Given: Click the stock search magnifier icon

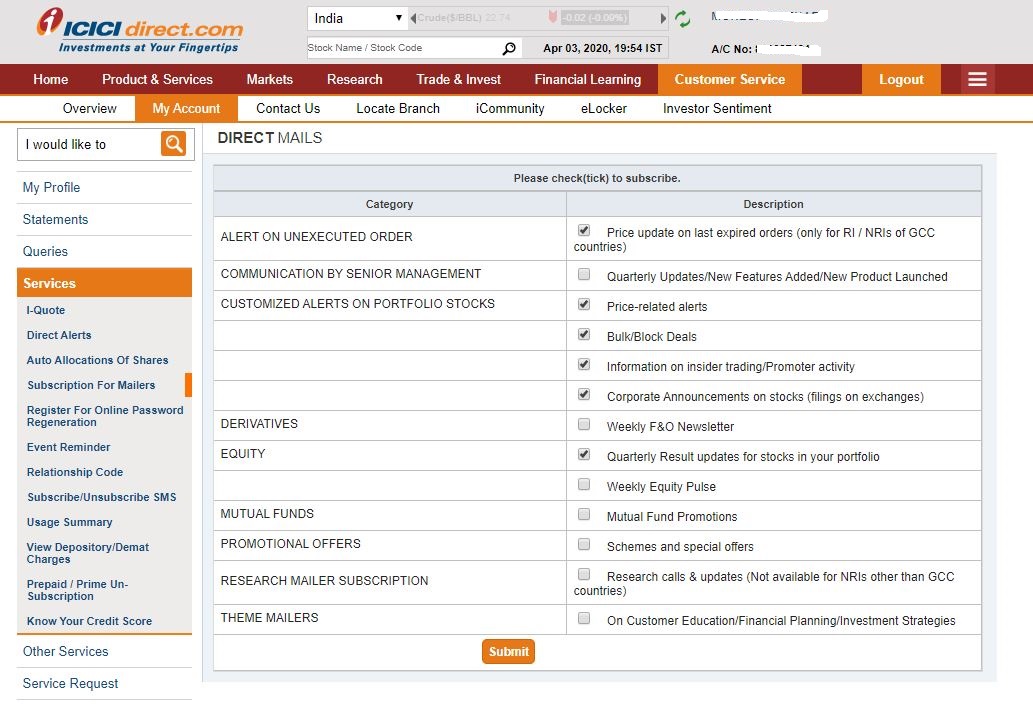Looking at the screenshot, I should [x=509, y=48].
